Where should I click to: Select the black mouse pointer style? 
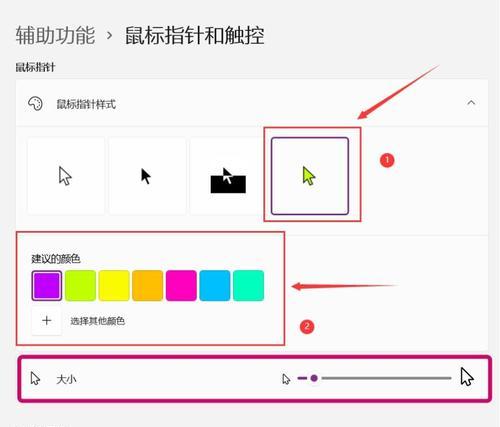tap(147, 176)
